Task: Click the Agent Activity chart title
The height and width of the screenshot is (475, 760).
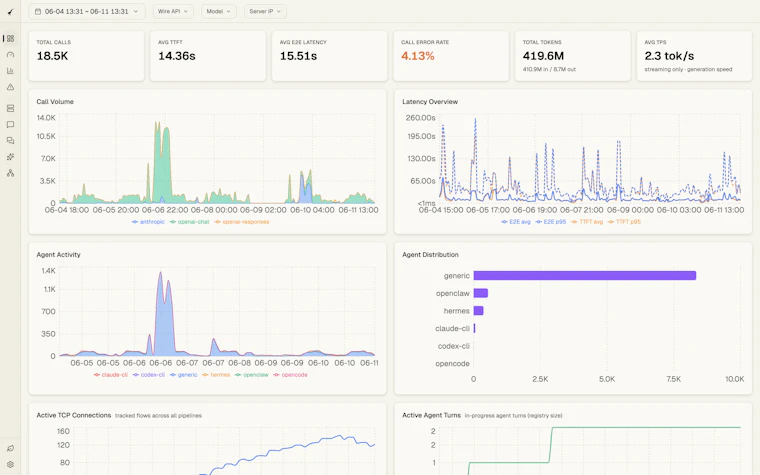Action: (58, 254)
